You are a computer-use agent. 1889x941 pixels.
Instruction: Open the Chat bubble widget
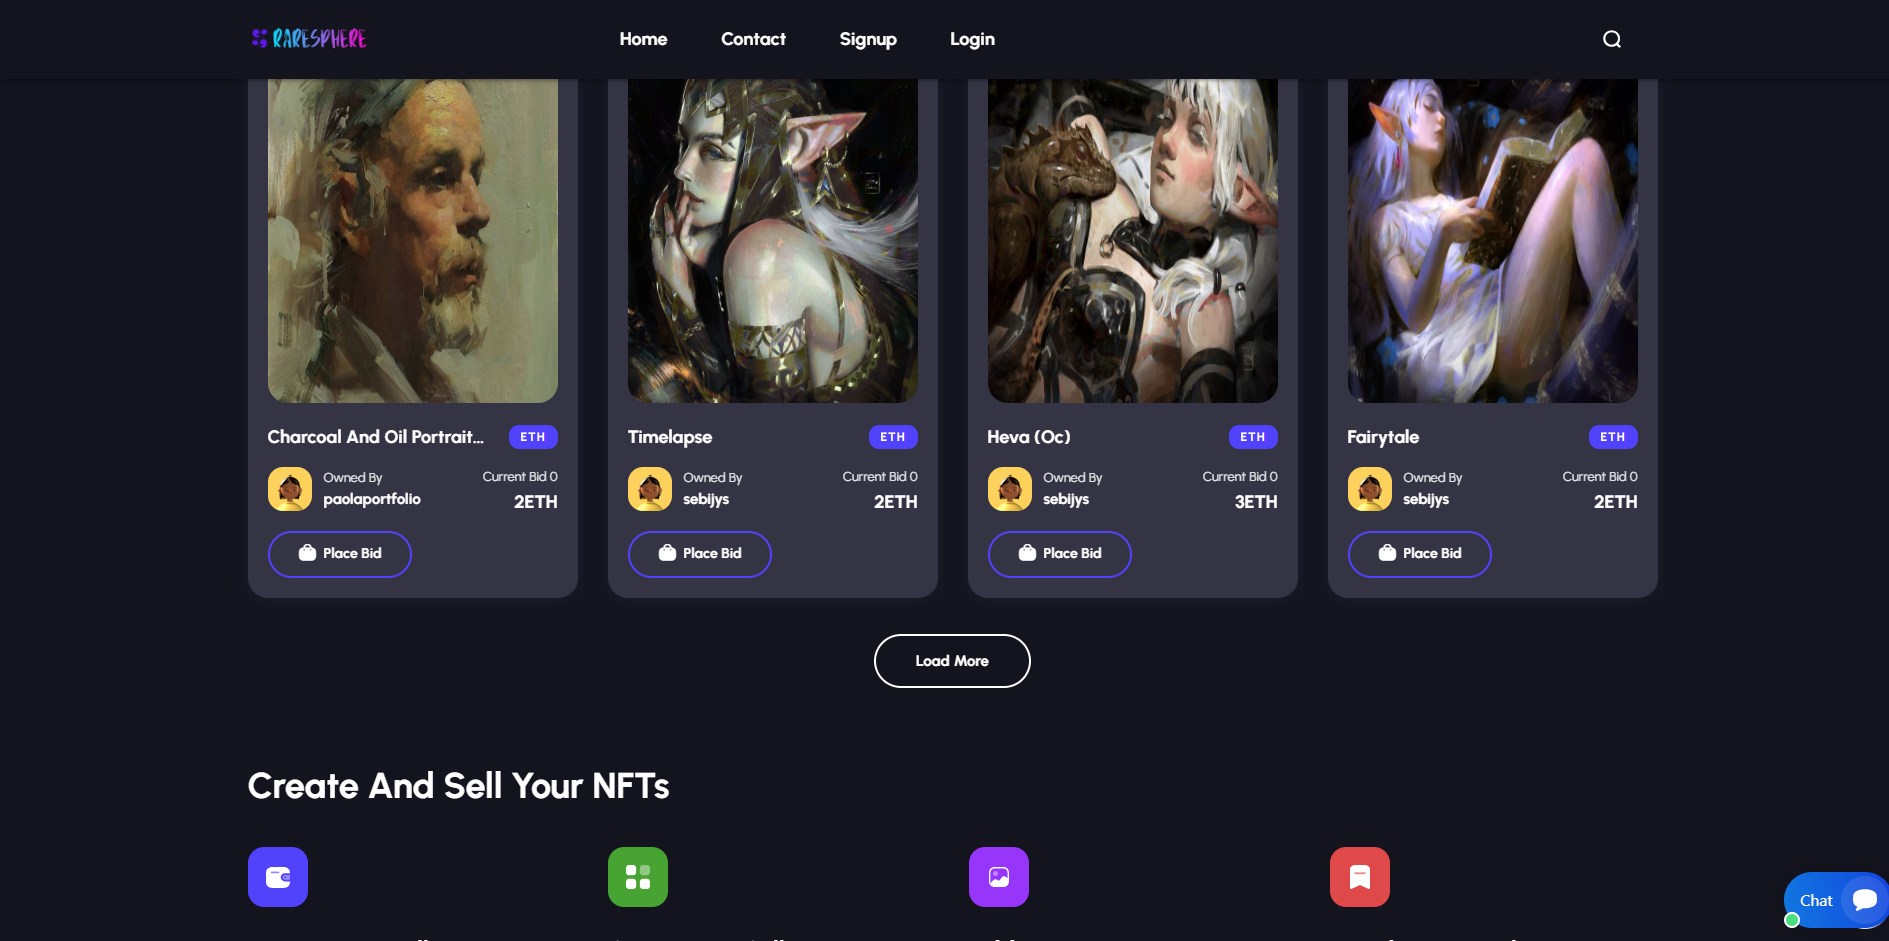tap(1836, 900)
